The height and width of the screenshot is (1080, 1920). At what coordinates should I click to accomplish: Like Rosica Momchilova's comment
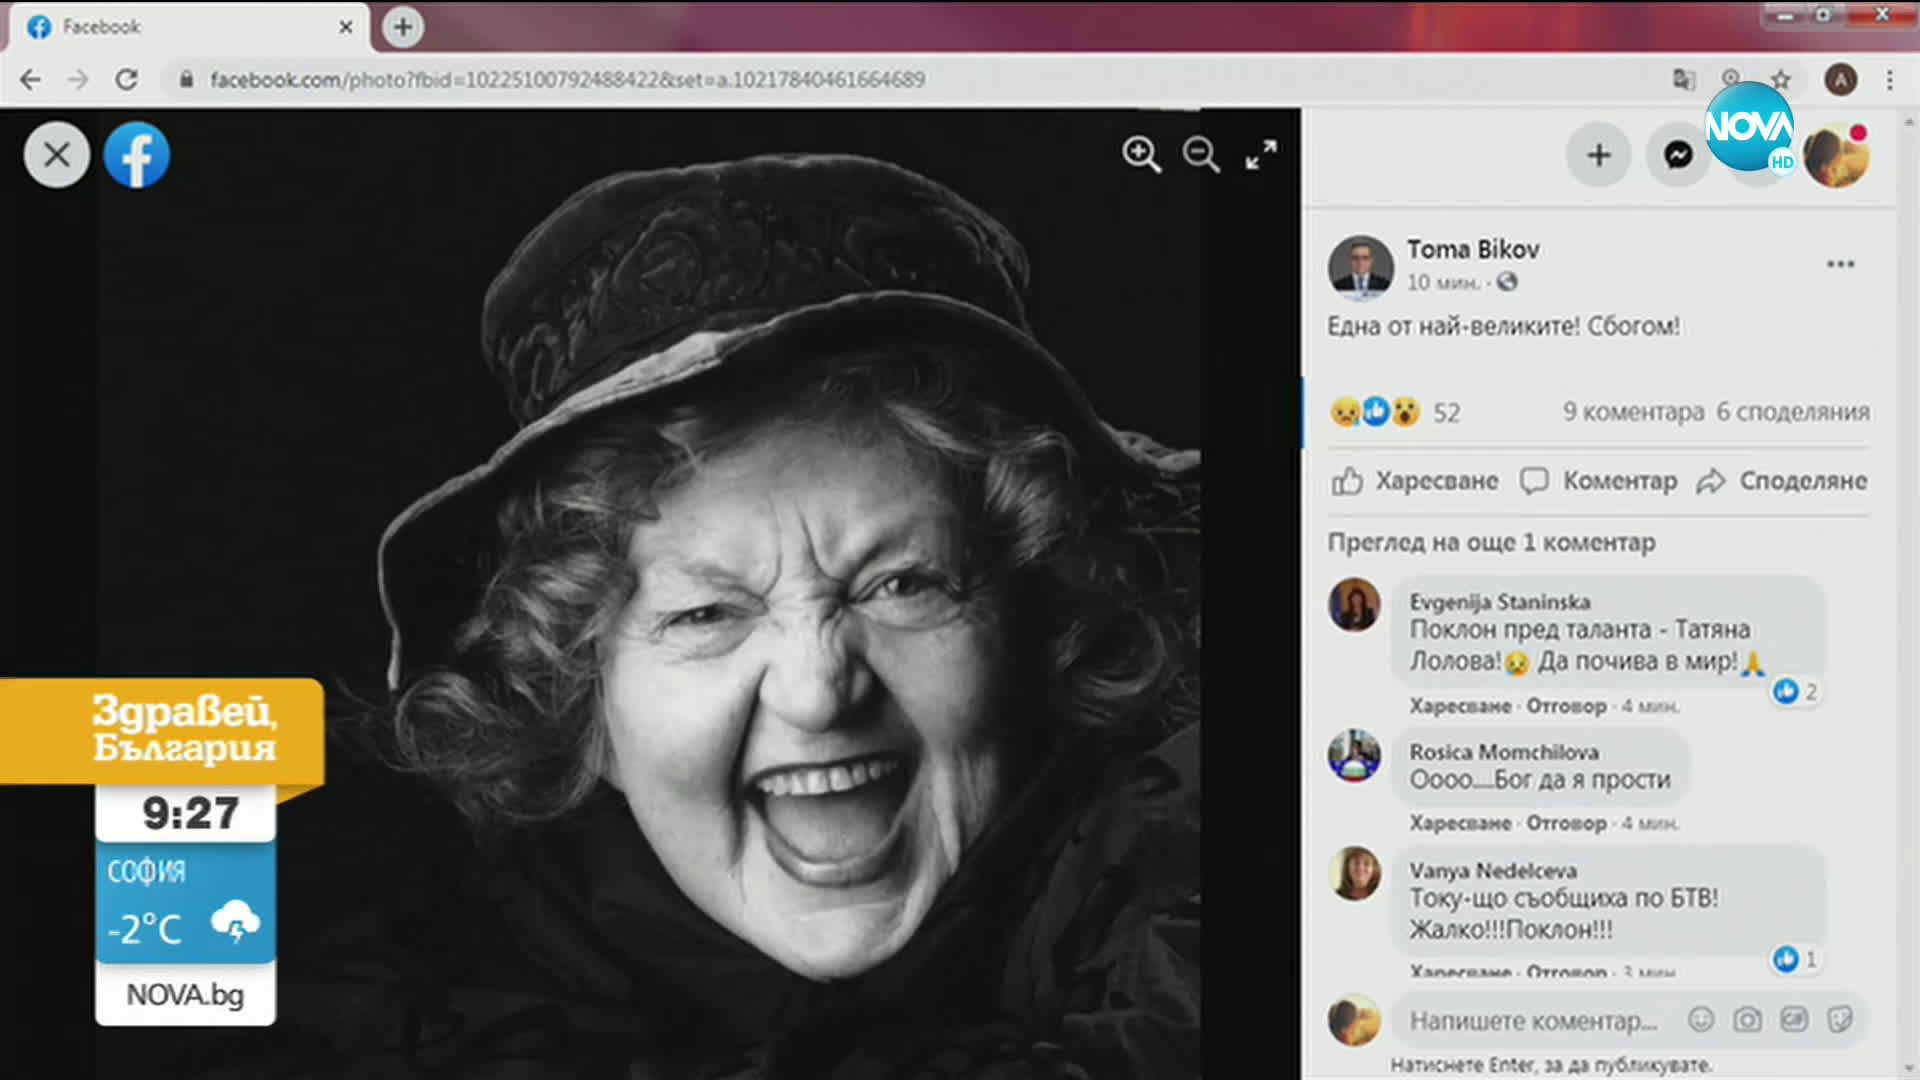point(1460,824)
